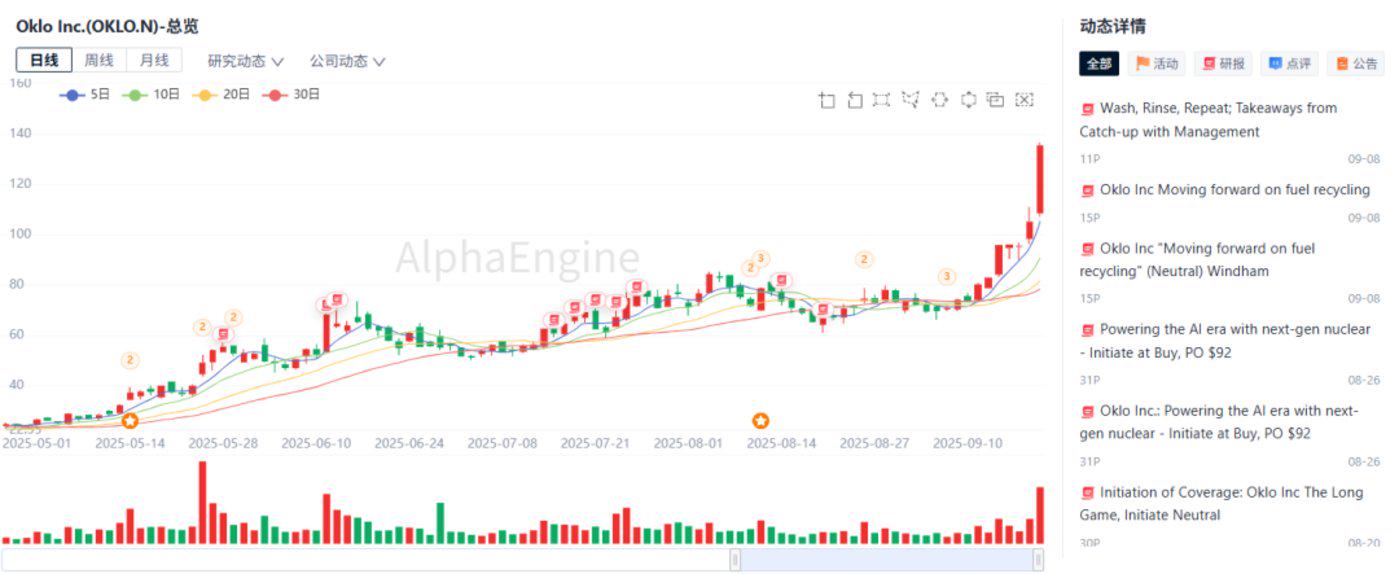Select the horizontal brush selection tool
This screenshot has height=574, width=1399.
pyautogui.click(x=939, y=100)
